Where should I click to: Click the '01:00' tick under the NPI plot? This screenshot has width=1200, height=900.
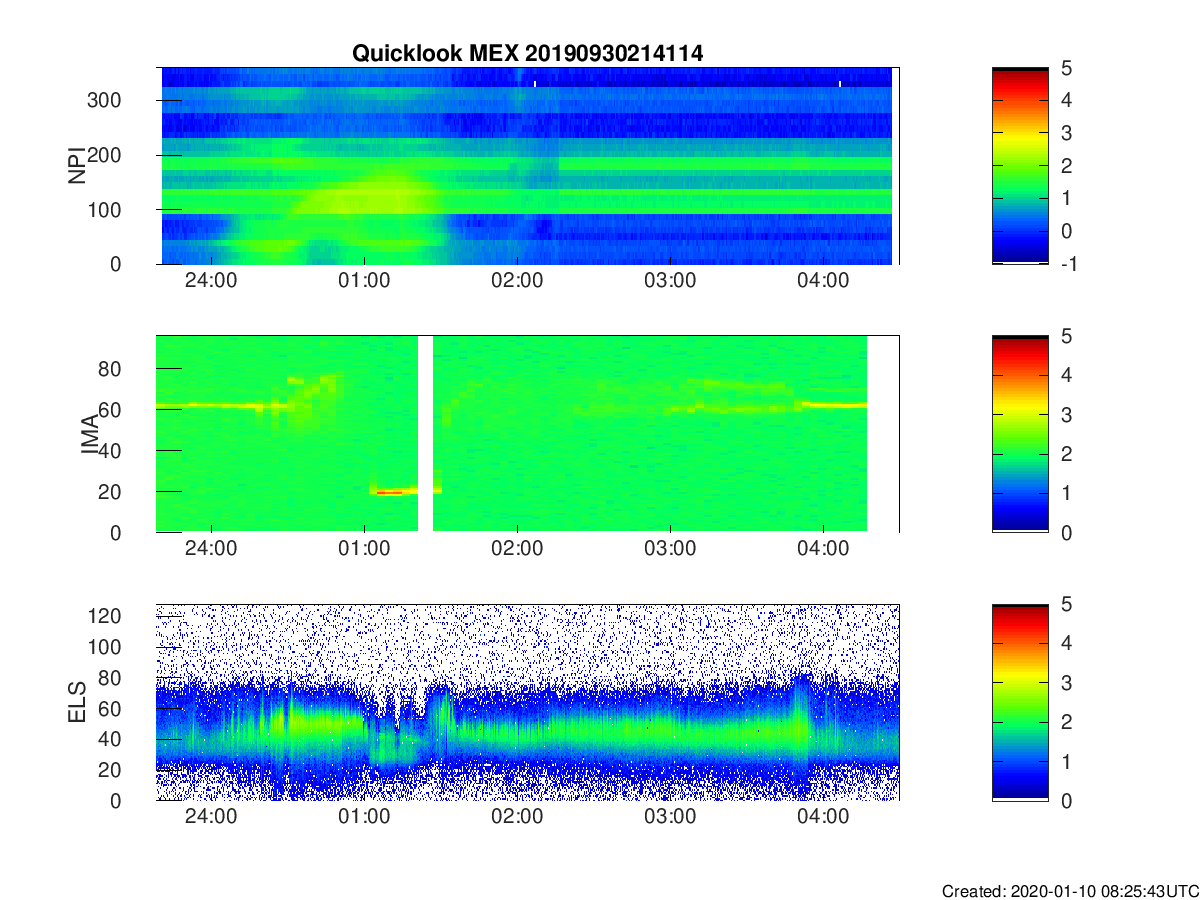364,281
